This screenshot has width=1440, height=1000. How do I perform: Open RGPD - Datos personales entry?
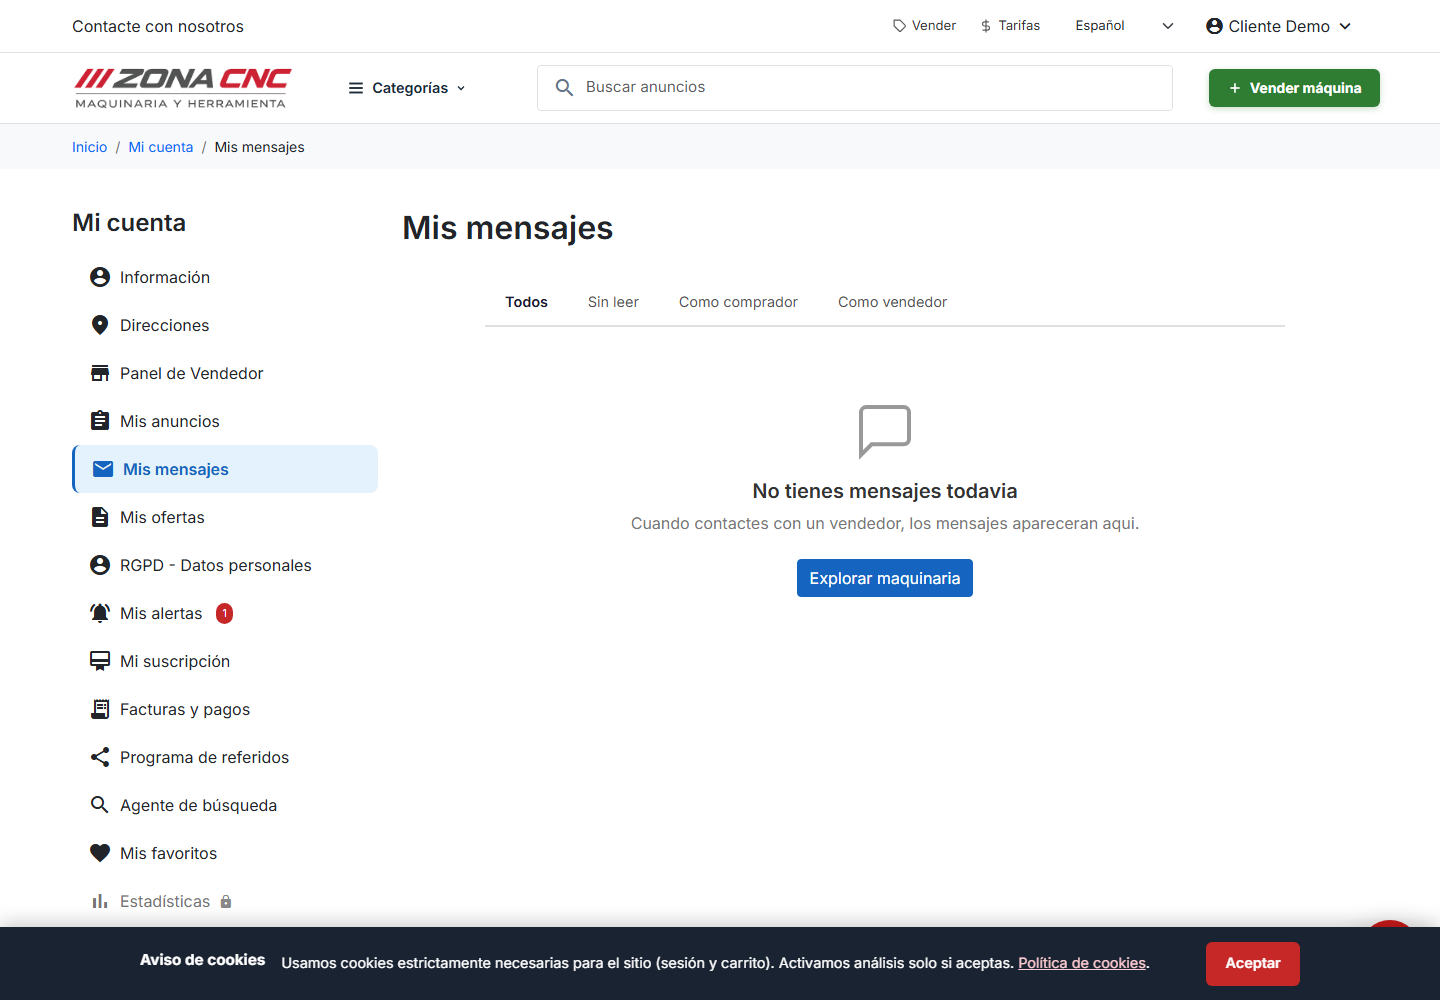point(225,565)
